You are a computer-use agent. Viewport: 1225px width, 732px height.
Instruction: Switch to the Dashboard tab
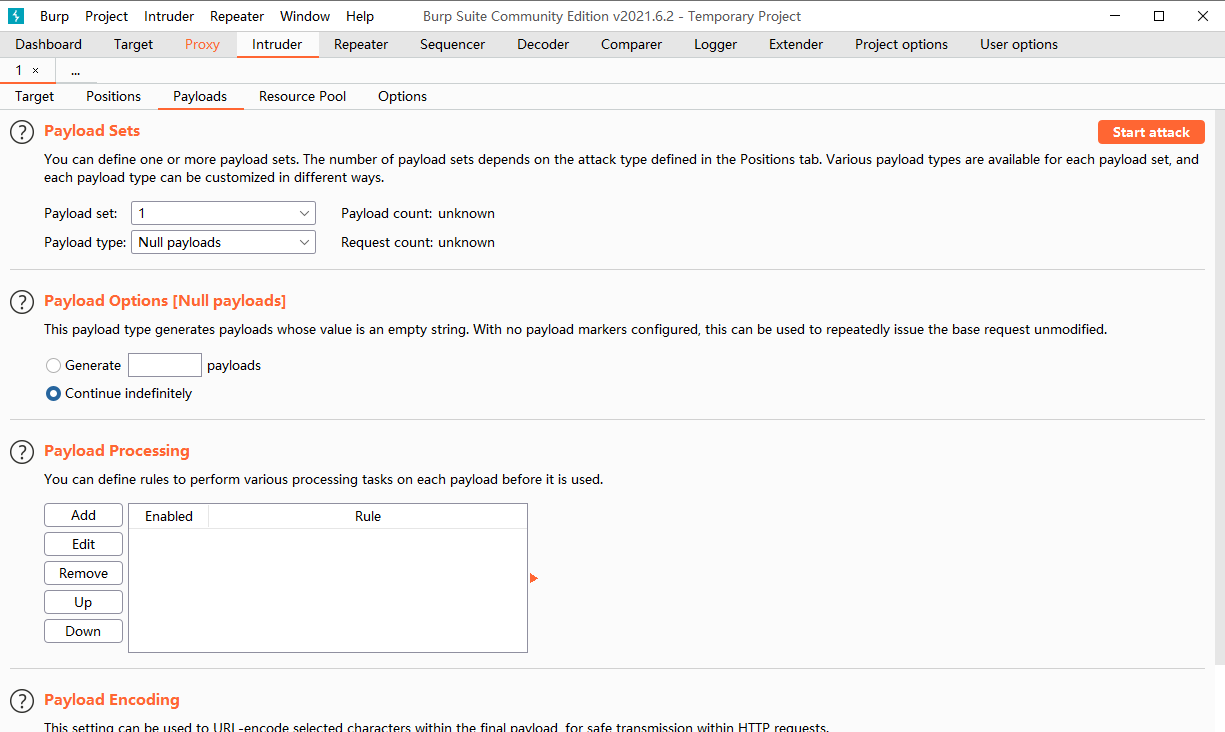(49, 44)
